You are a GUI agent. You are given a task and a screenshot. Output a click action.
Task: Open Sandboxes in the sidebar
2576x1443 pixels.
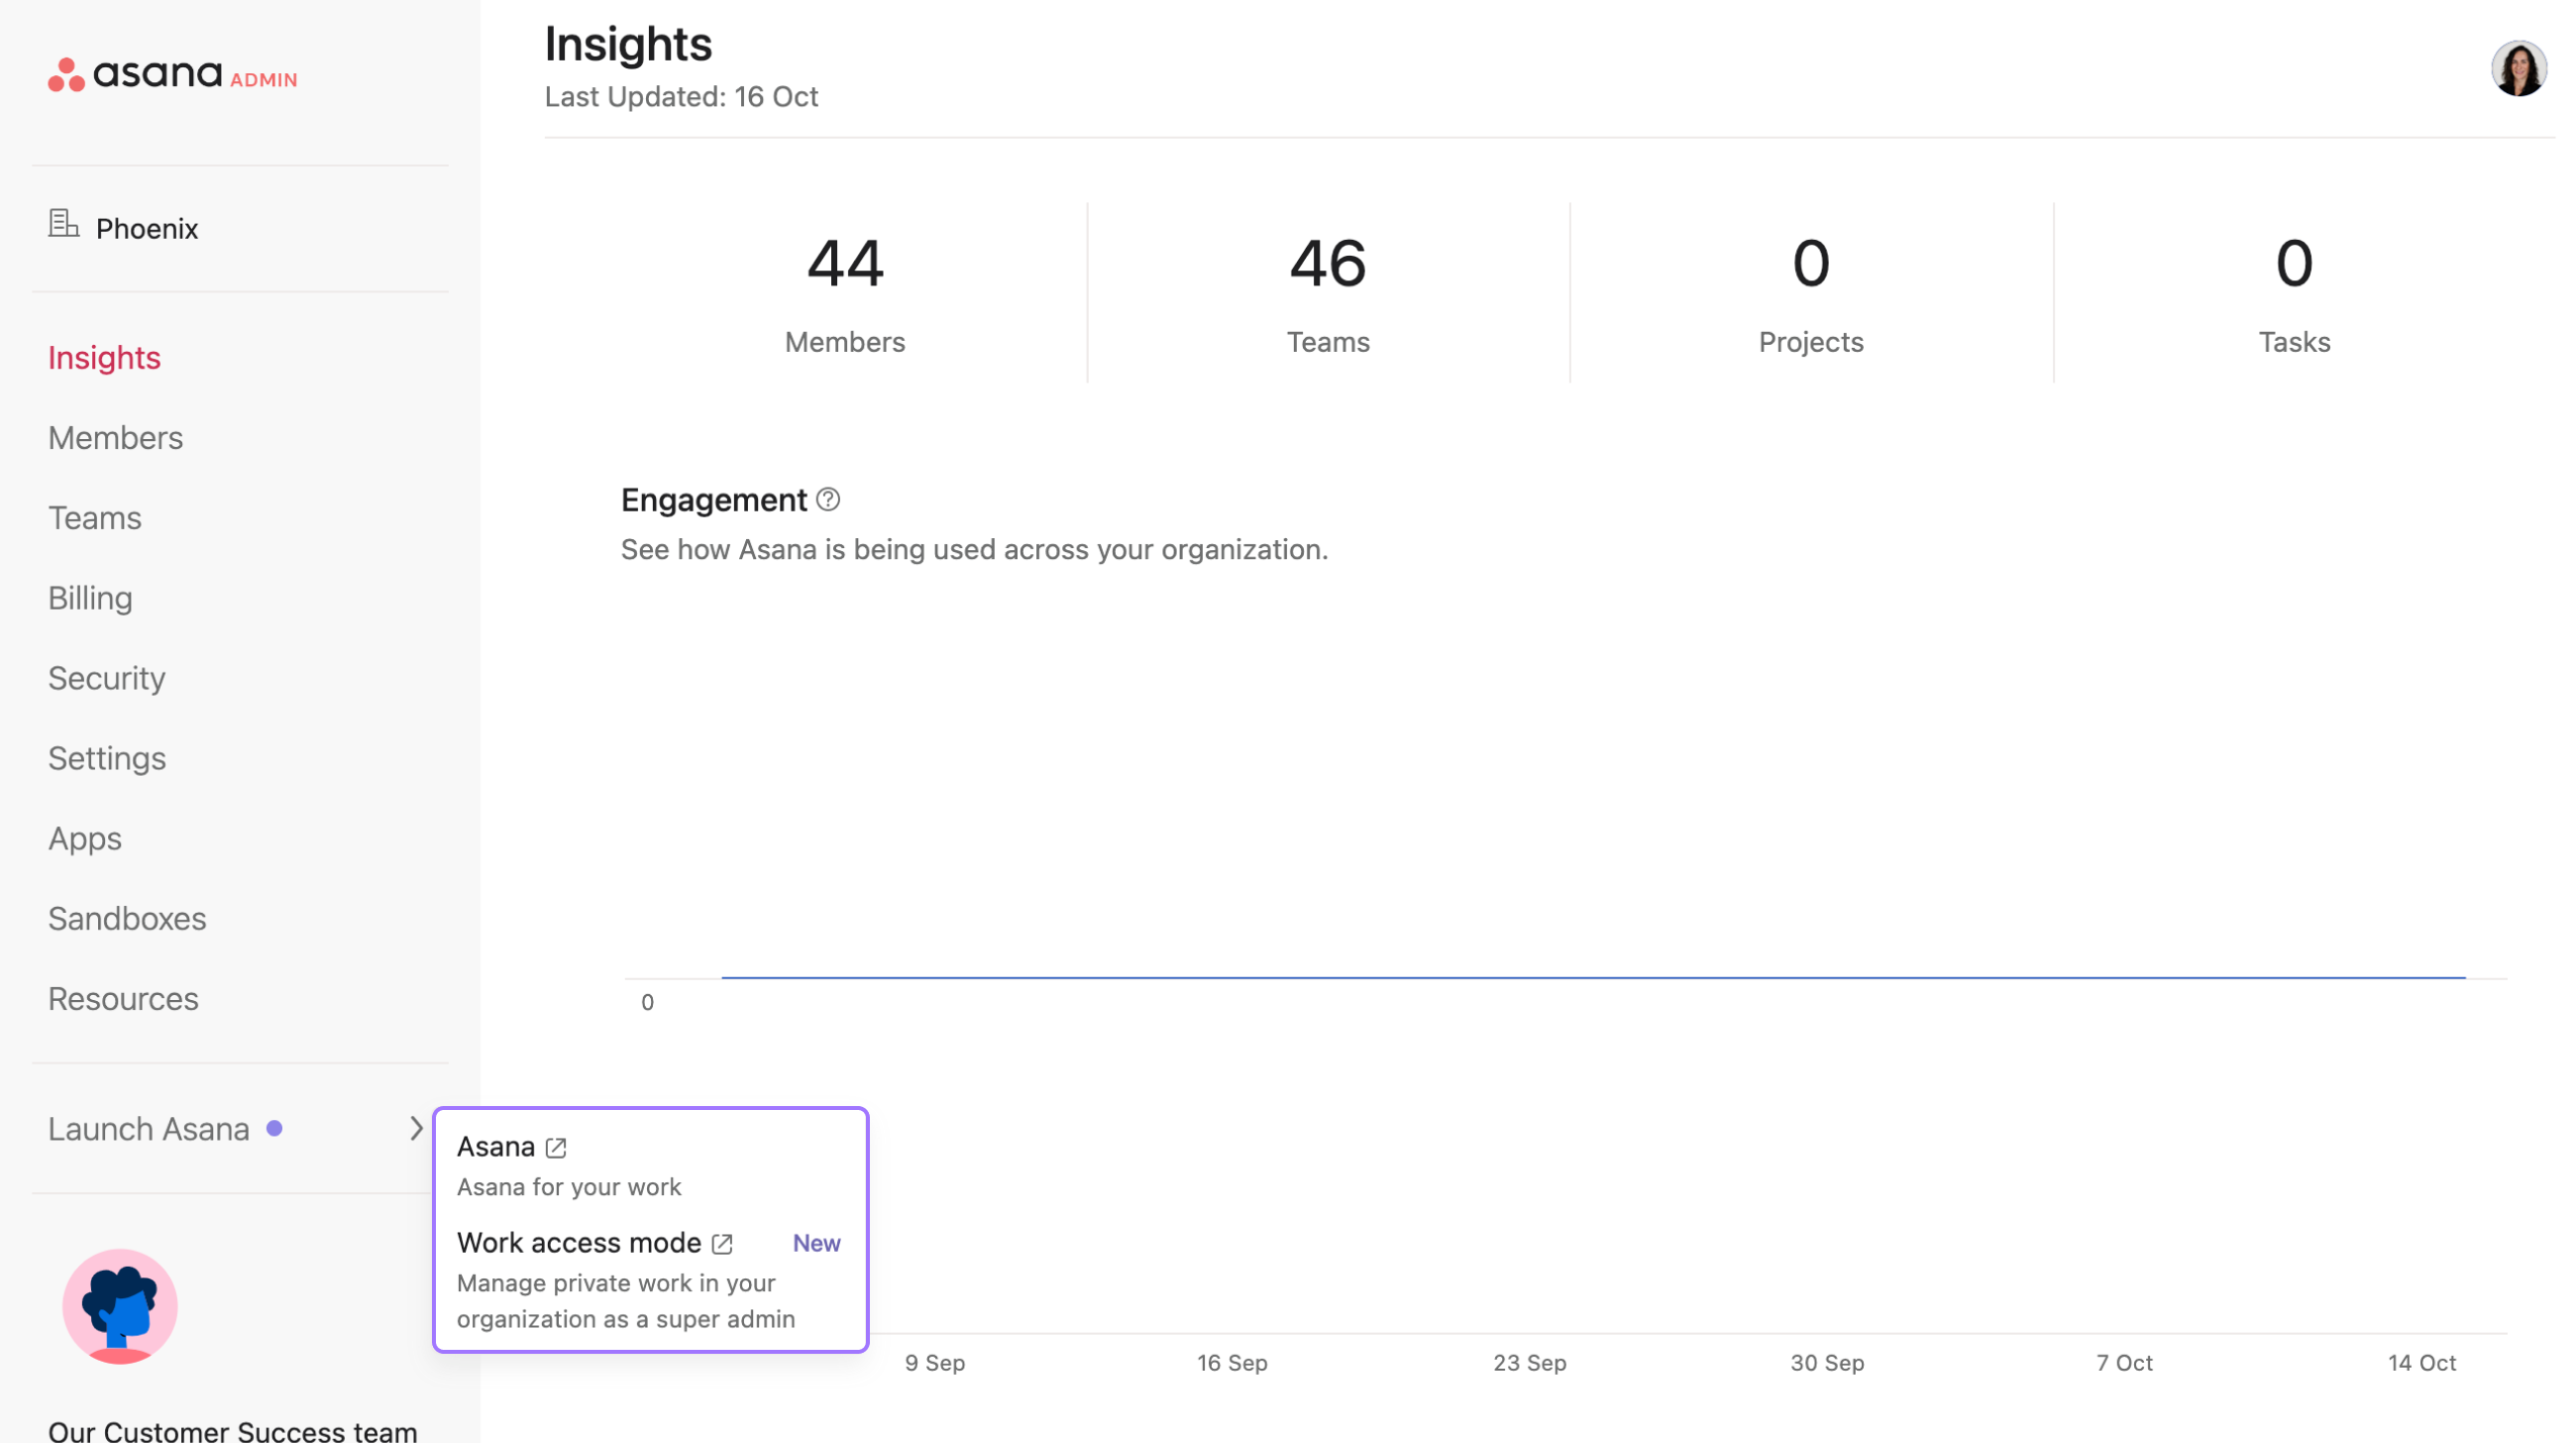point(127,918)
